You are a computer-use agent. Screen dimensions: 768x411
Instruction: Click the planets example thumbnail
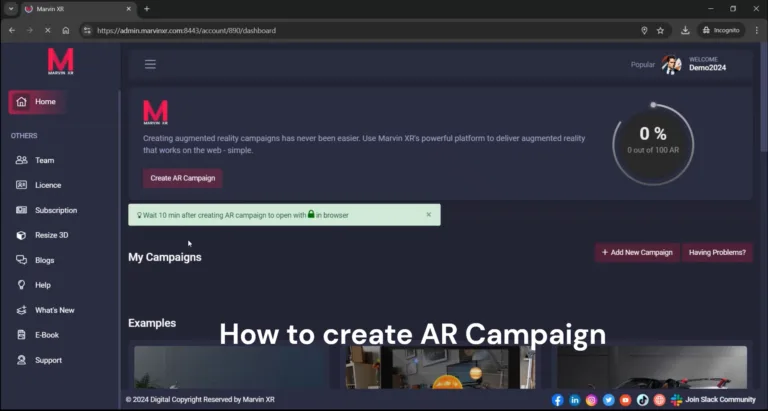(440, 367)
